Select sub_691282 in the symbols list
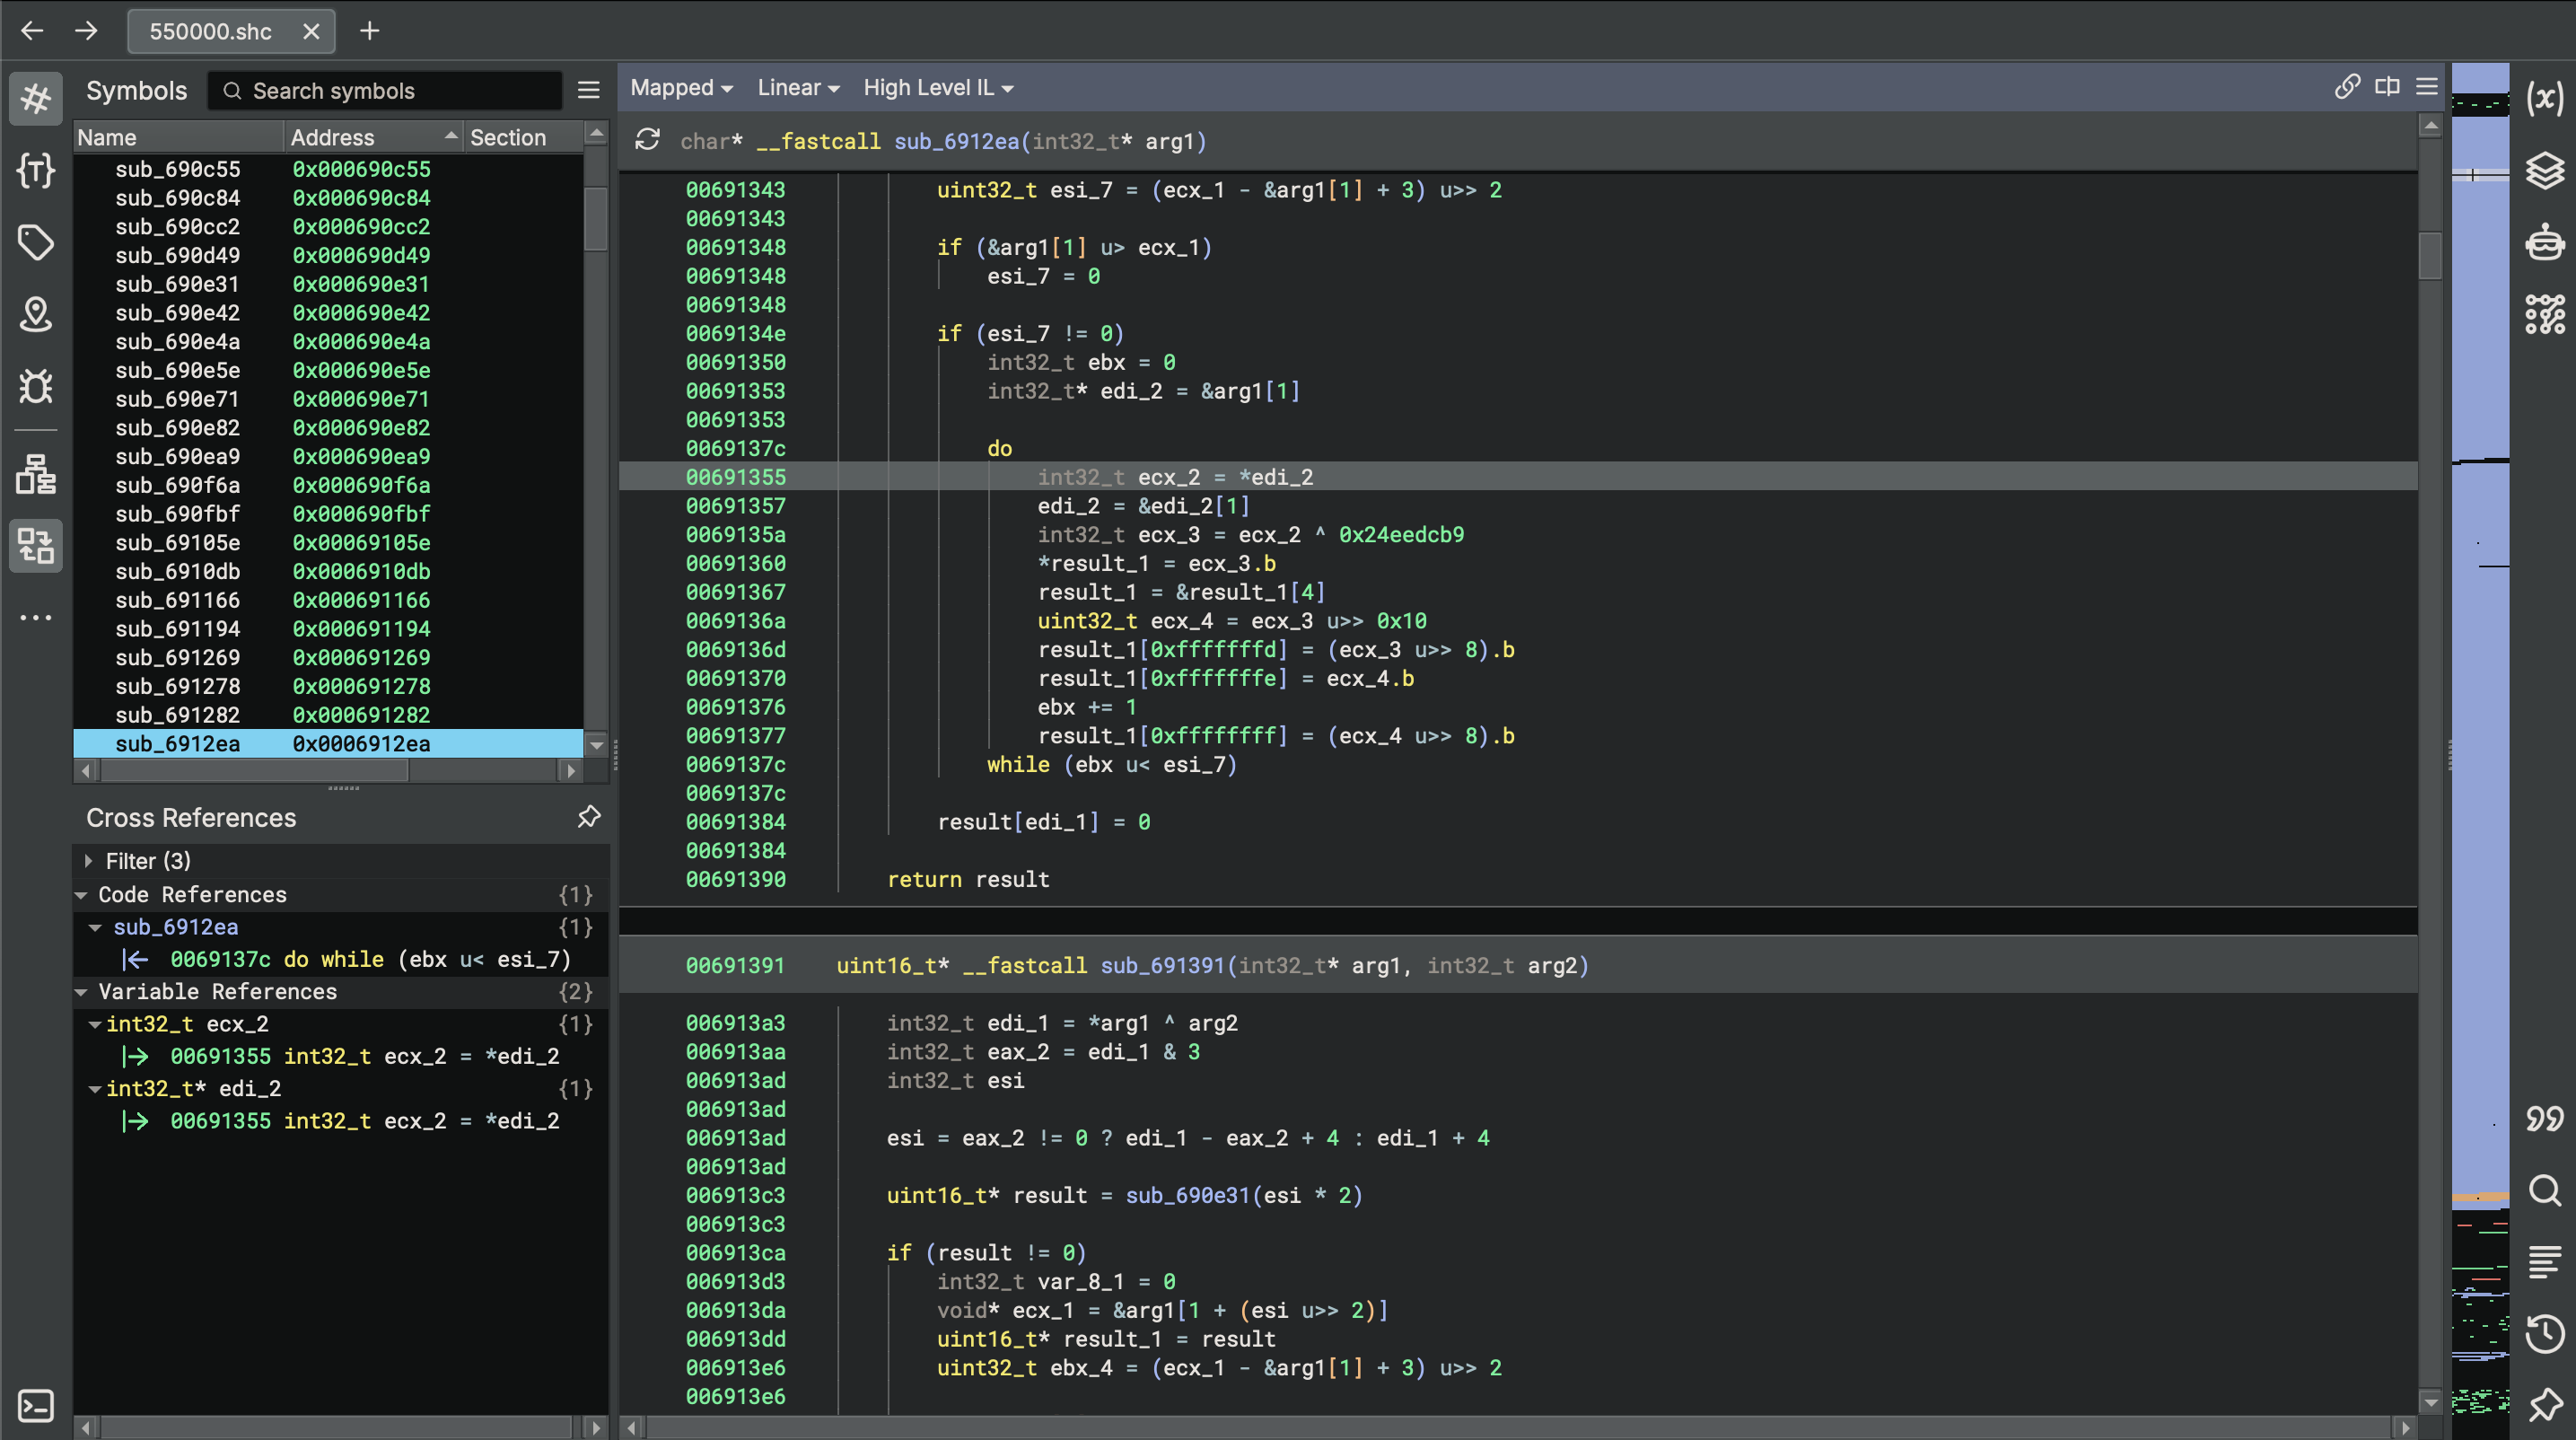2576x1440 pixels. tap(328, 715)
